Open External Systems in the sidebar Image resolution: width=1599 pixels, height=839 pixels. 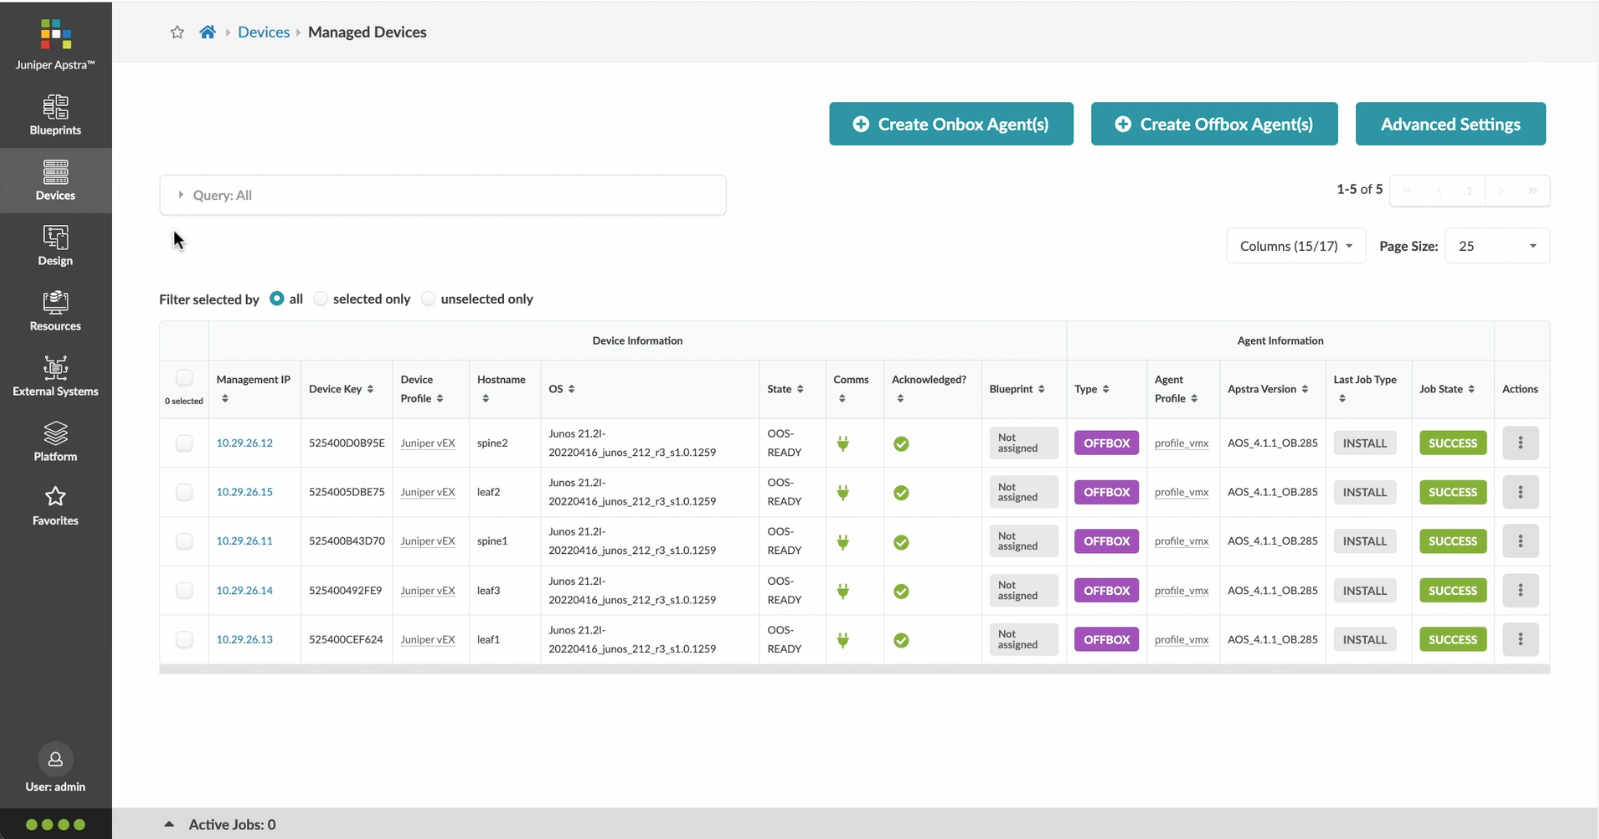click(55, 376)
